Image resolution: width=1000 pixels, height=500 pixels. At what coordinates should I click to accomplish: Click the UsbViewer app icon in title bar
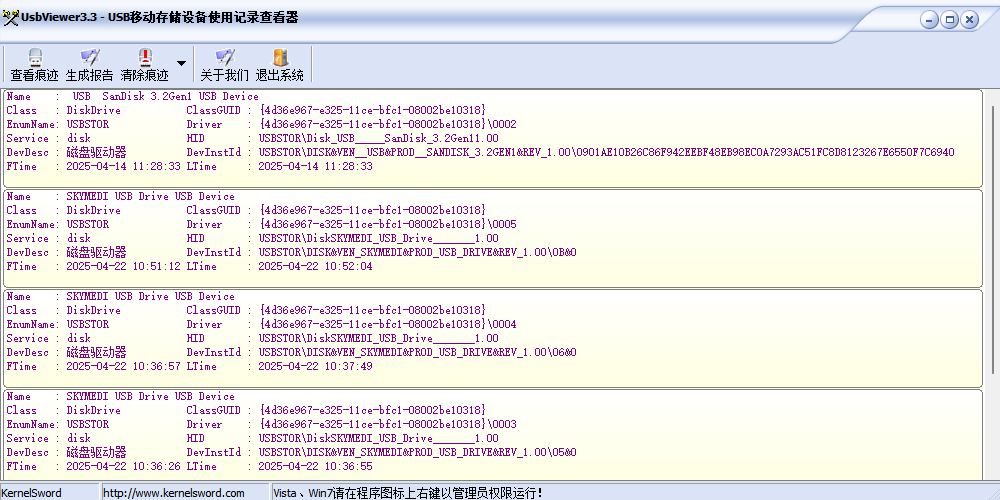point(11,18)
